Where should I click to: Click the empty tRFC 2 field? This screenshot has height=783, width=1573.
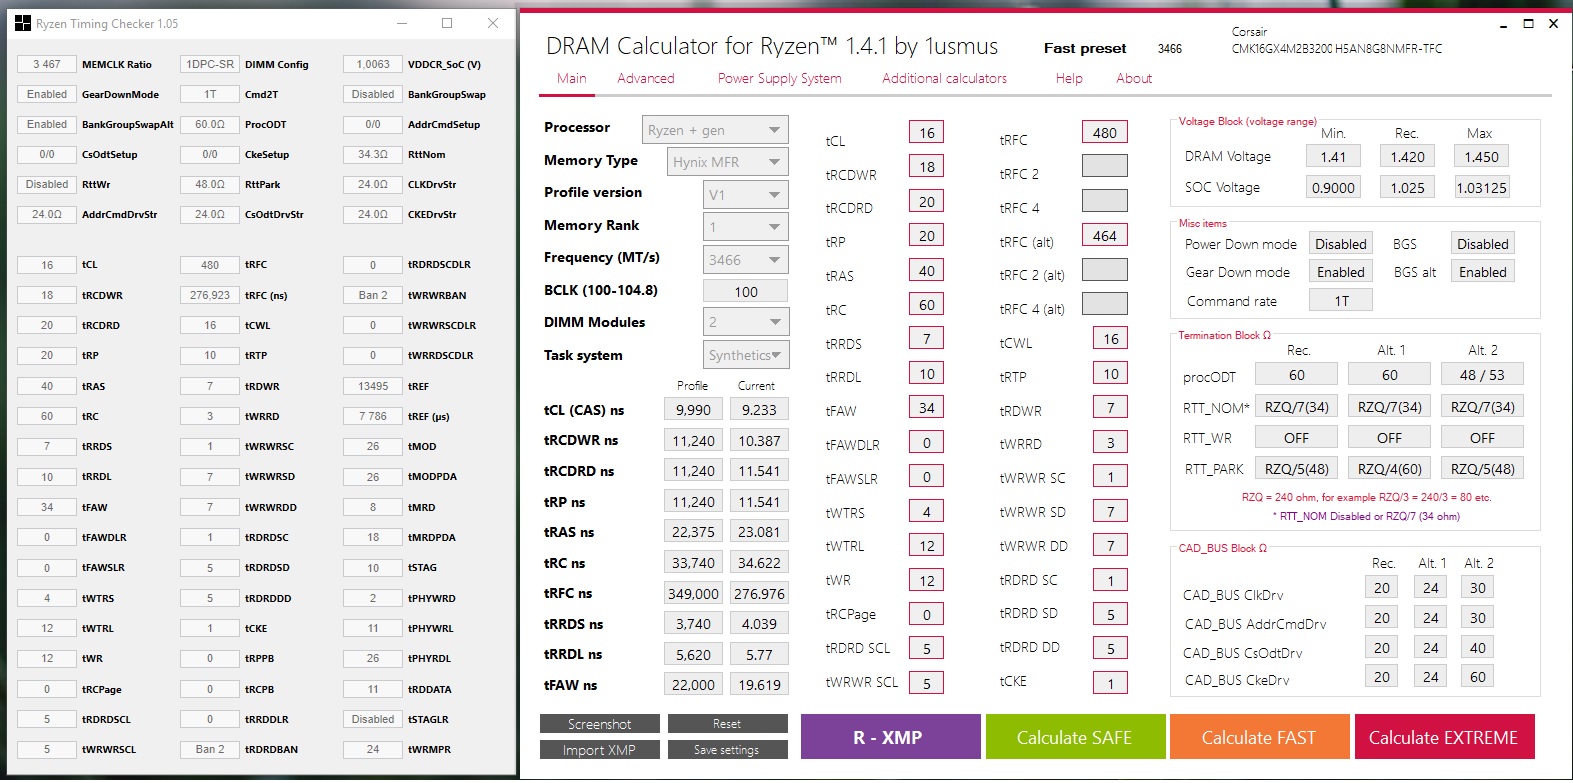coord(1105,166)
